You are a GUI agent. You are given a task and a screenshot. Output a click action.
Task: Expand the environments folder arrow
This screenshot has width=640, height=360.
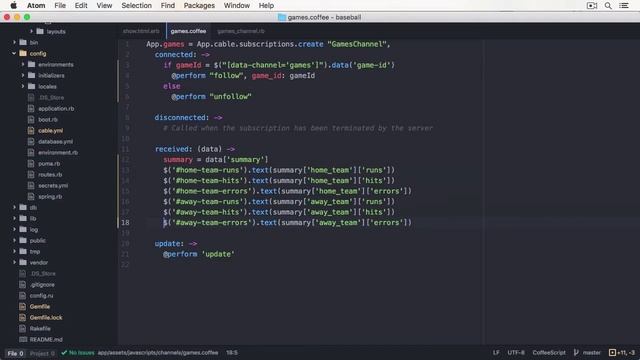coord(23,64)
